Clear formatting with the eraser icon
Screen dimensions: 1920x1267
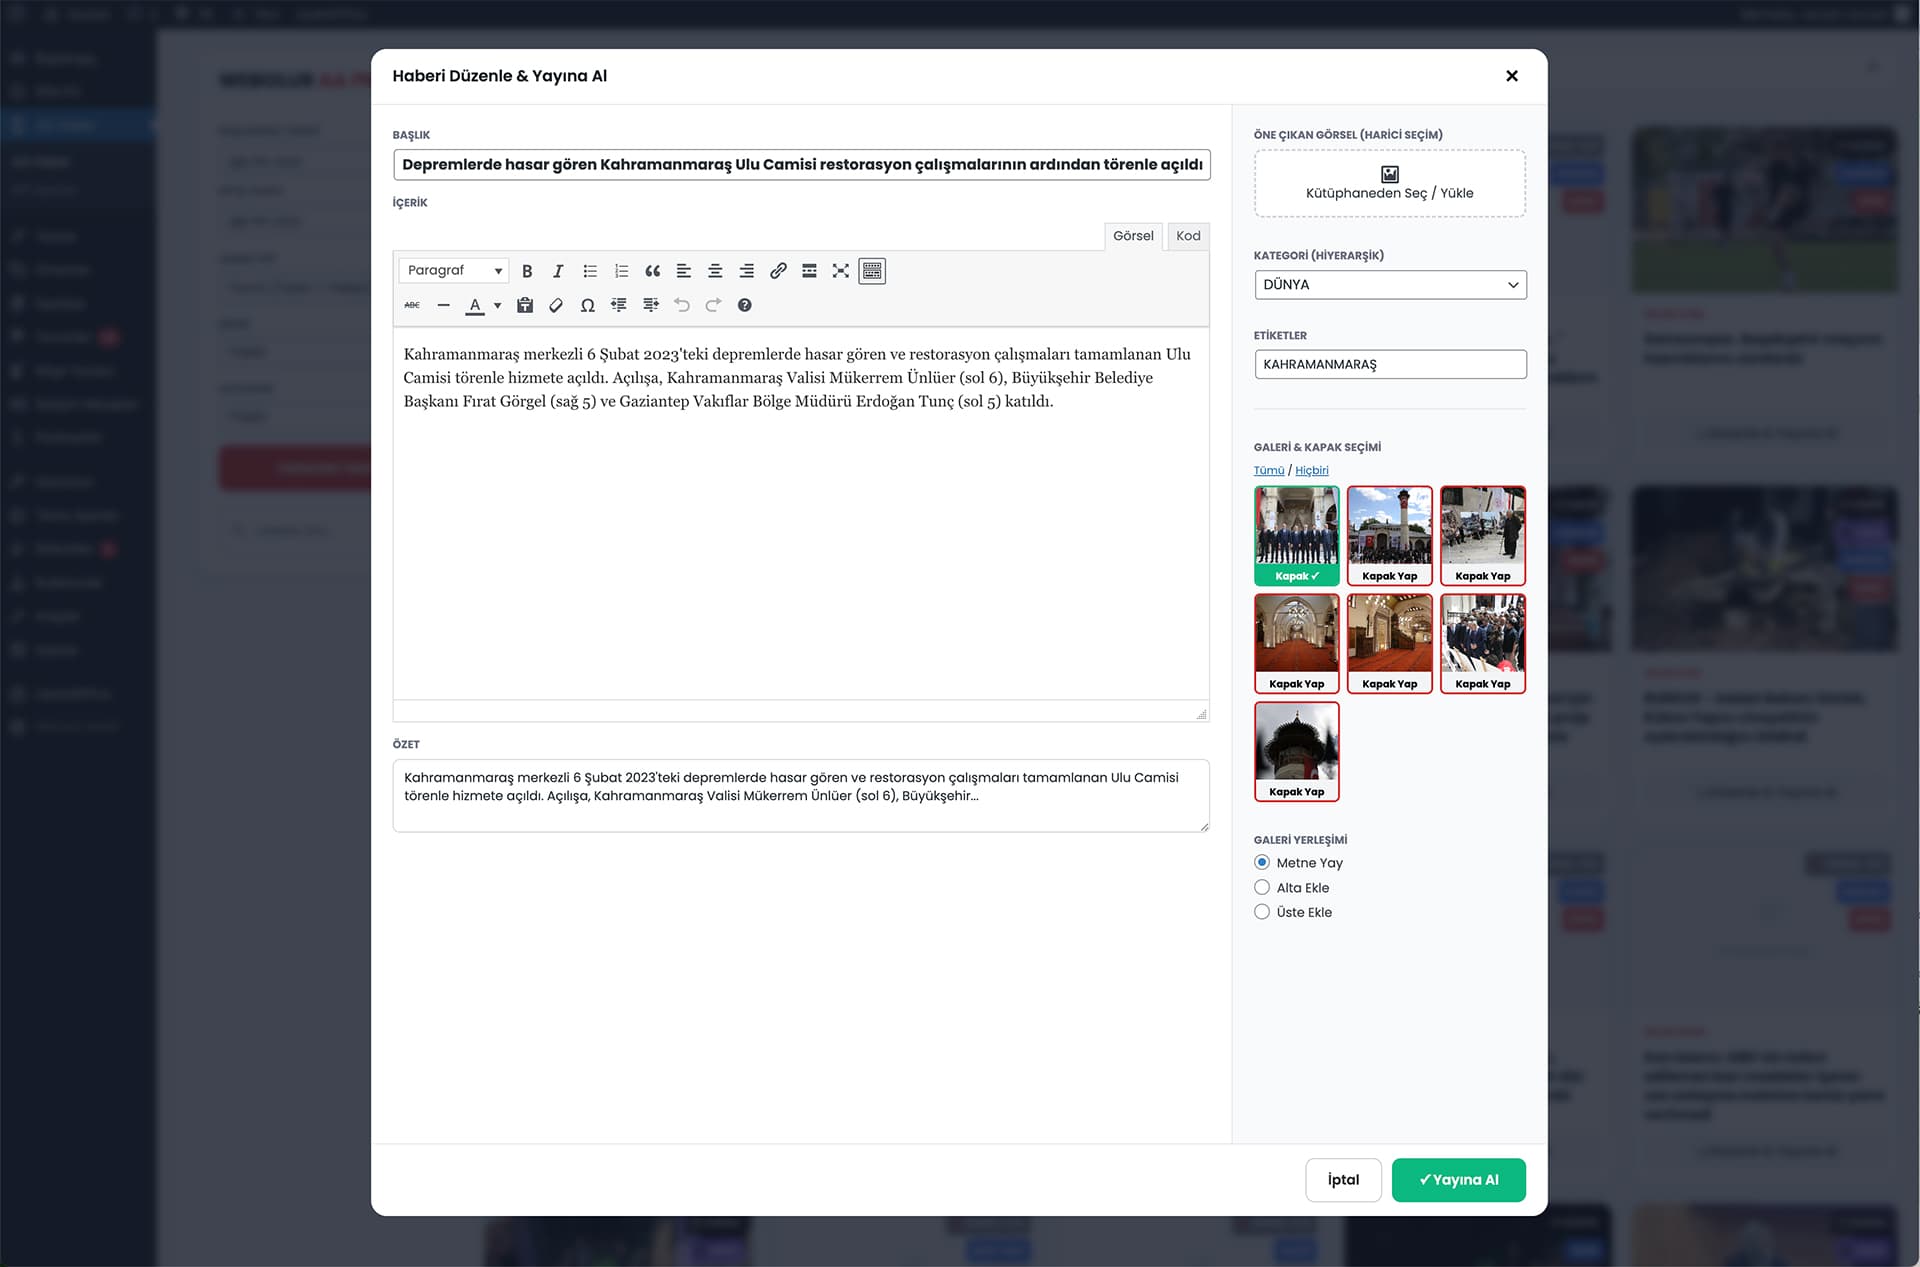[556, 305]
